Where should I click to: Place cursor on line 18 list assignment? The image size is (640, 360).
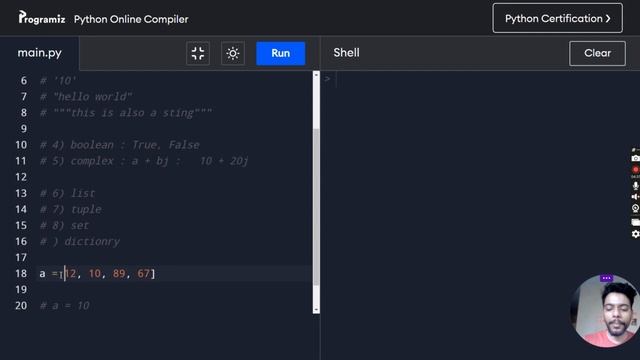pos(97,273)
